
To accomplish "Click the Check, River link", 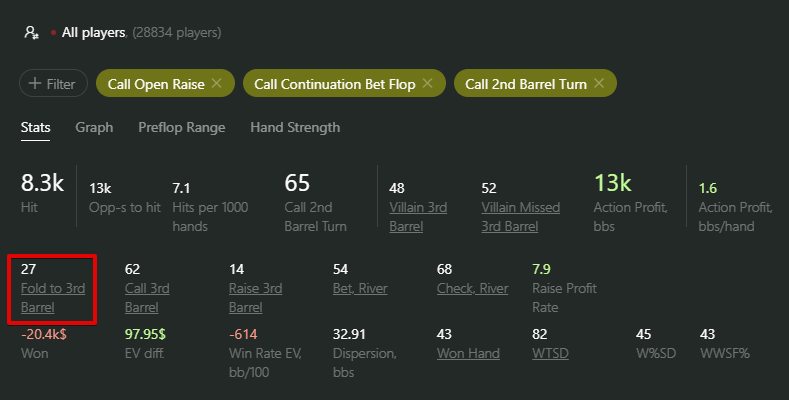I will [x=472, y=288].
